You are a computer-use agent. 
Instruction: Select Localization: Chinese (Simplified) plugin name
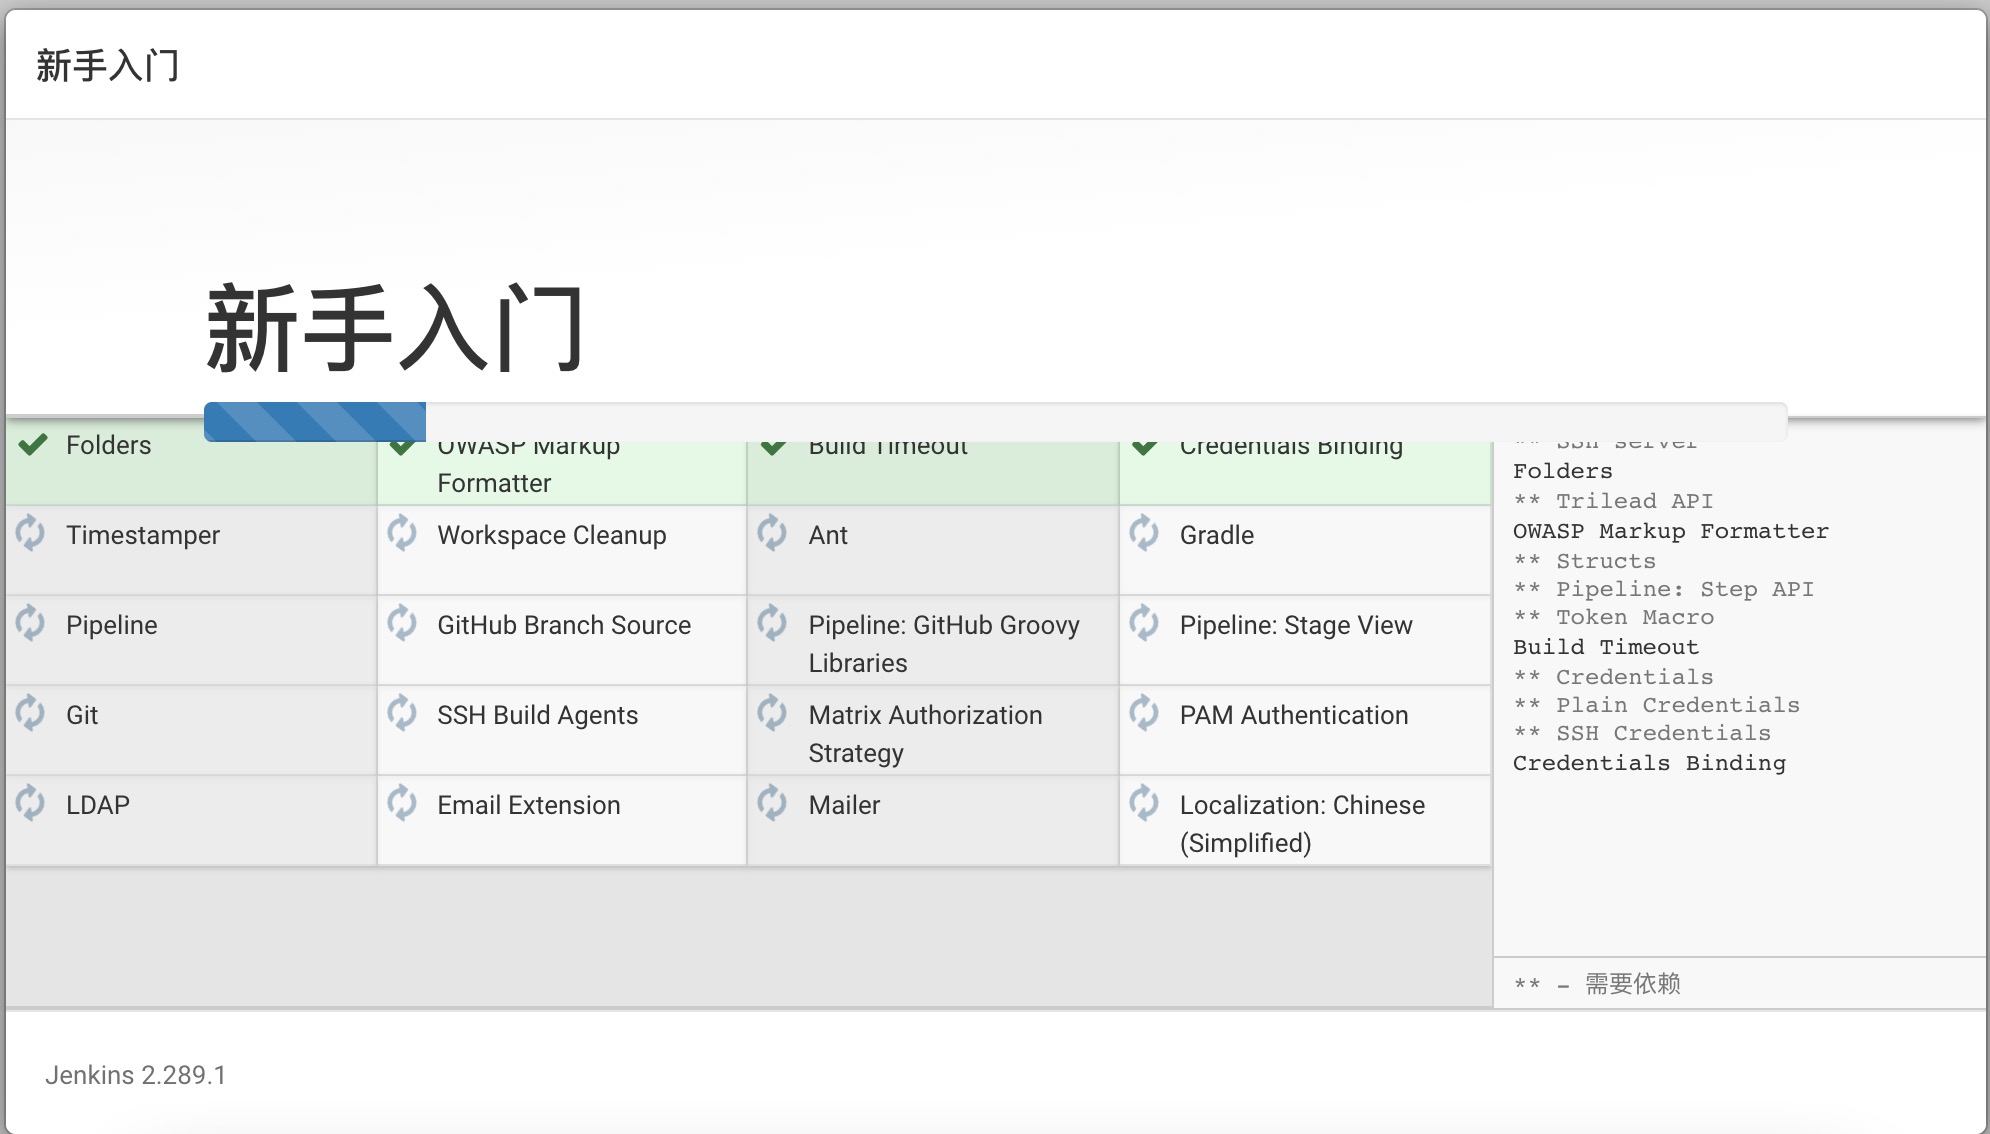1302,824
